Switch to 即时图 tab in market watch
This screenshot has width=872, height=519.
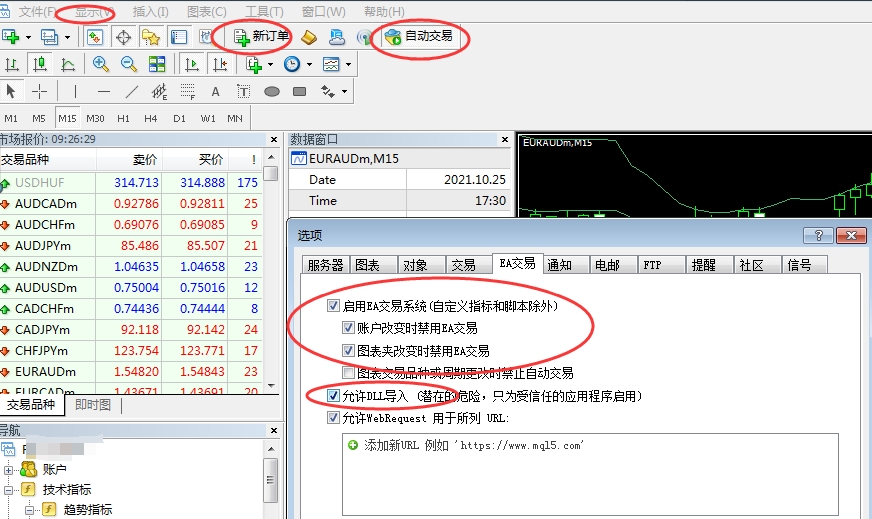coord(93,405)
